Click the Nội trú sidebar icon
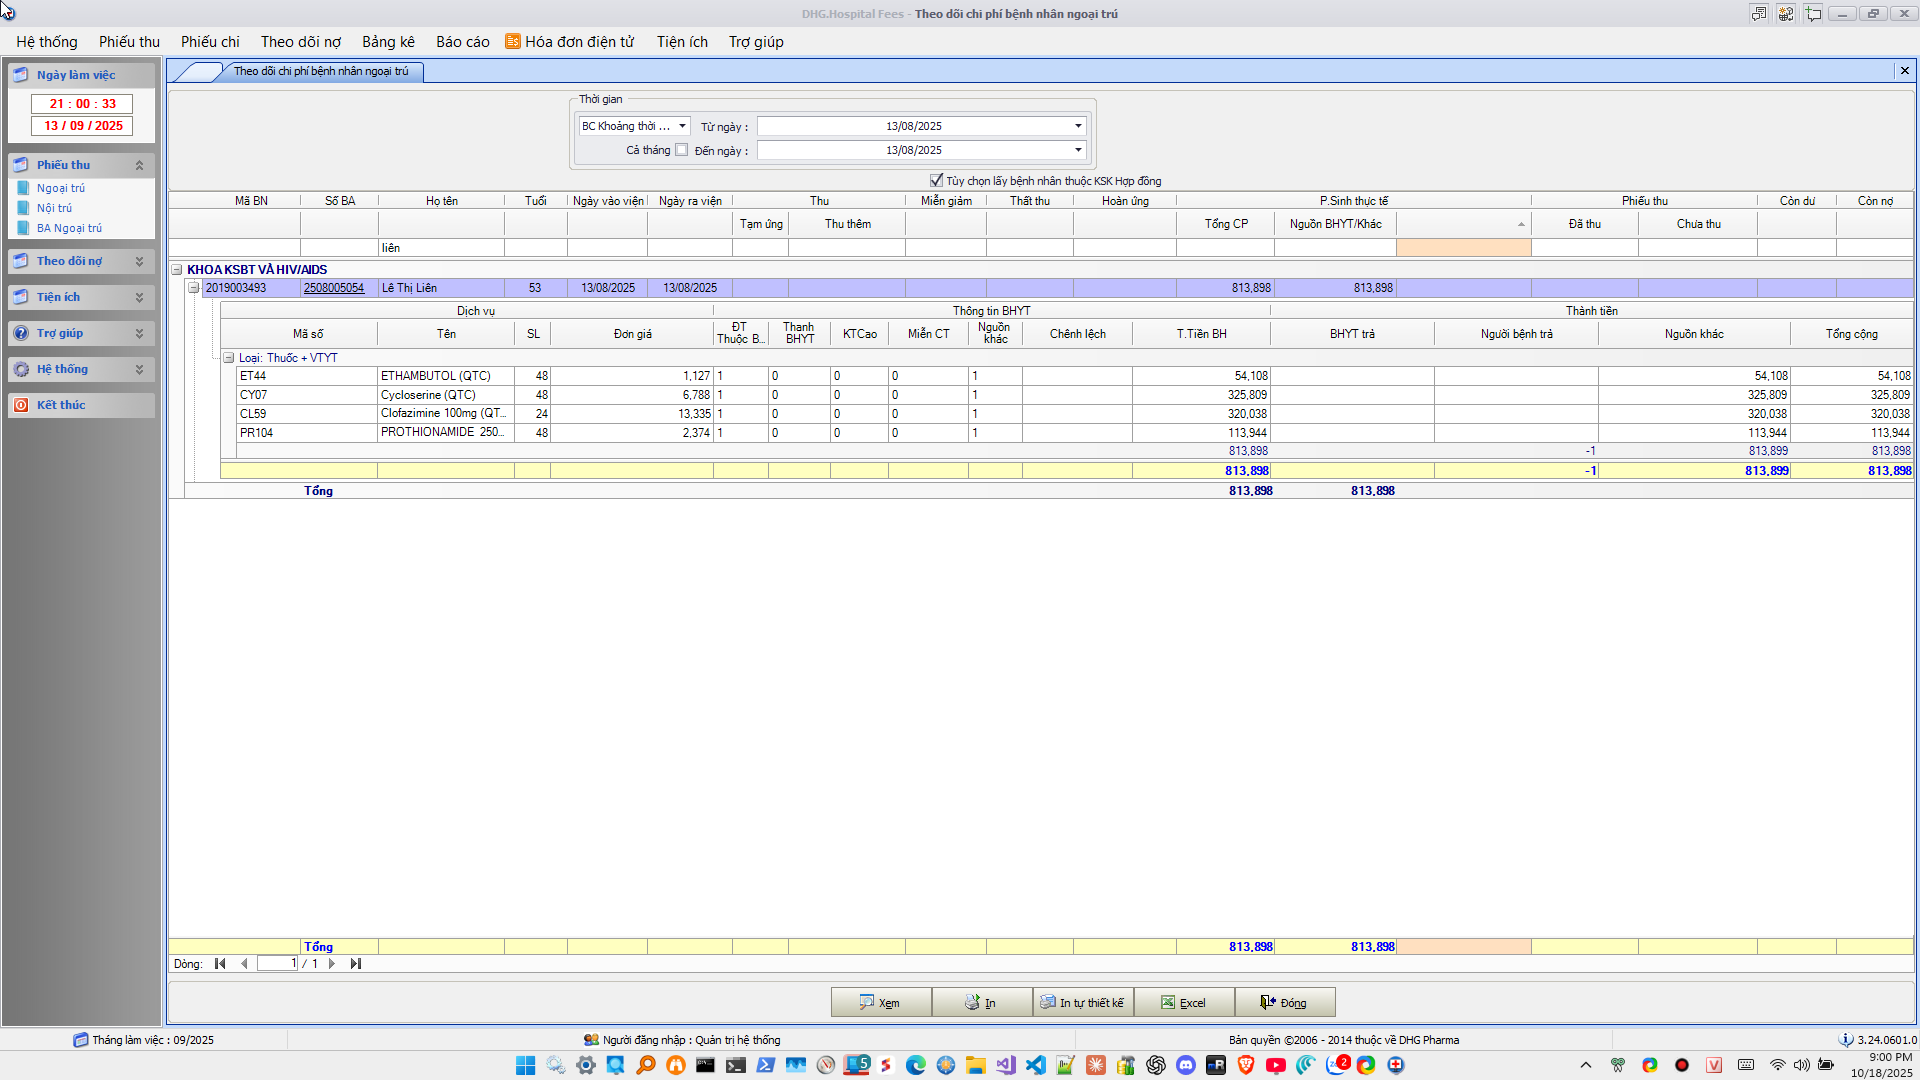This screenshot has height=1080, width=1920. 23,208
